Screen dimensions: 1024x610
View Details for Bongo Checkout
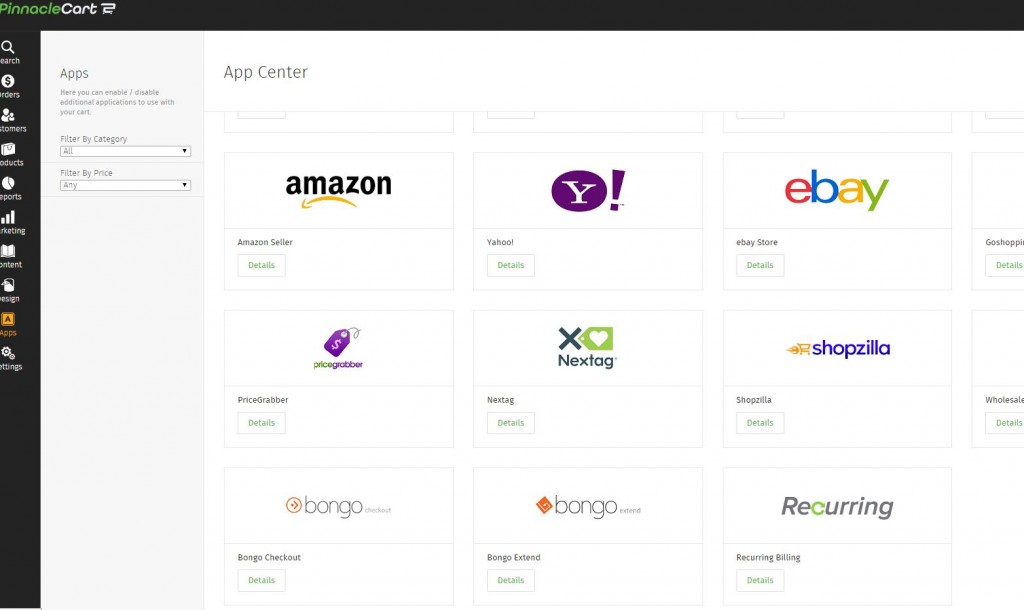click(x=261, y=580)
